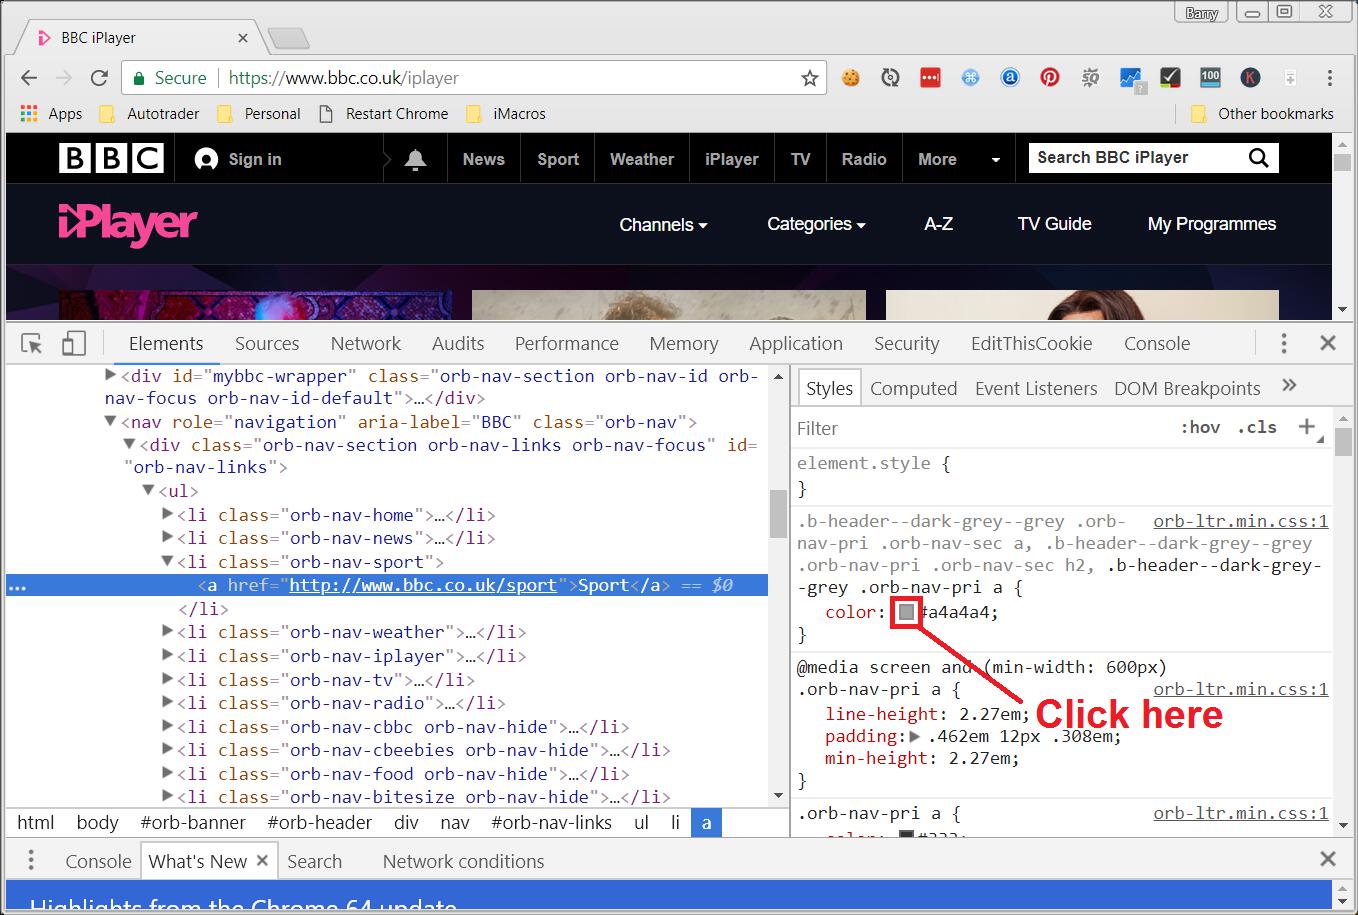Click the iPlayer pink logo
This screenshot has width=1358, height=915.
click(127, 224)
